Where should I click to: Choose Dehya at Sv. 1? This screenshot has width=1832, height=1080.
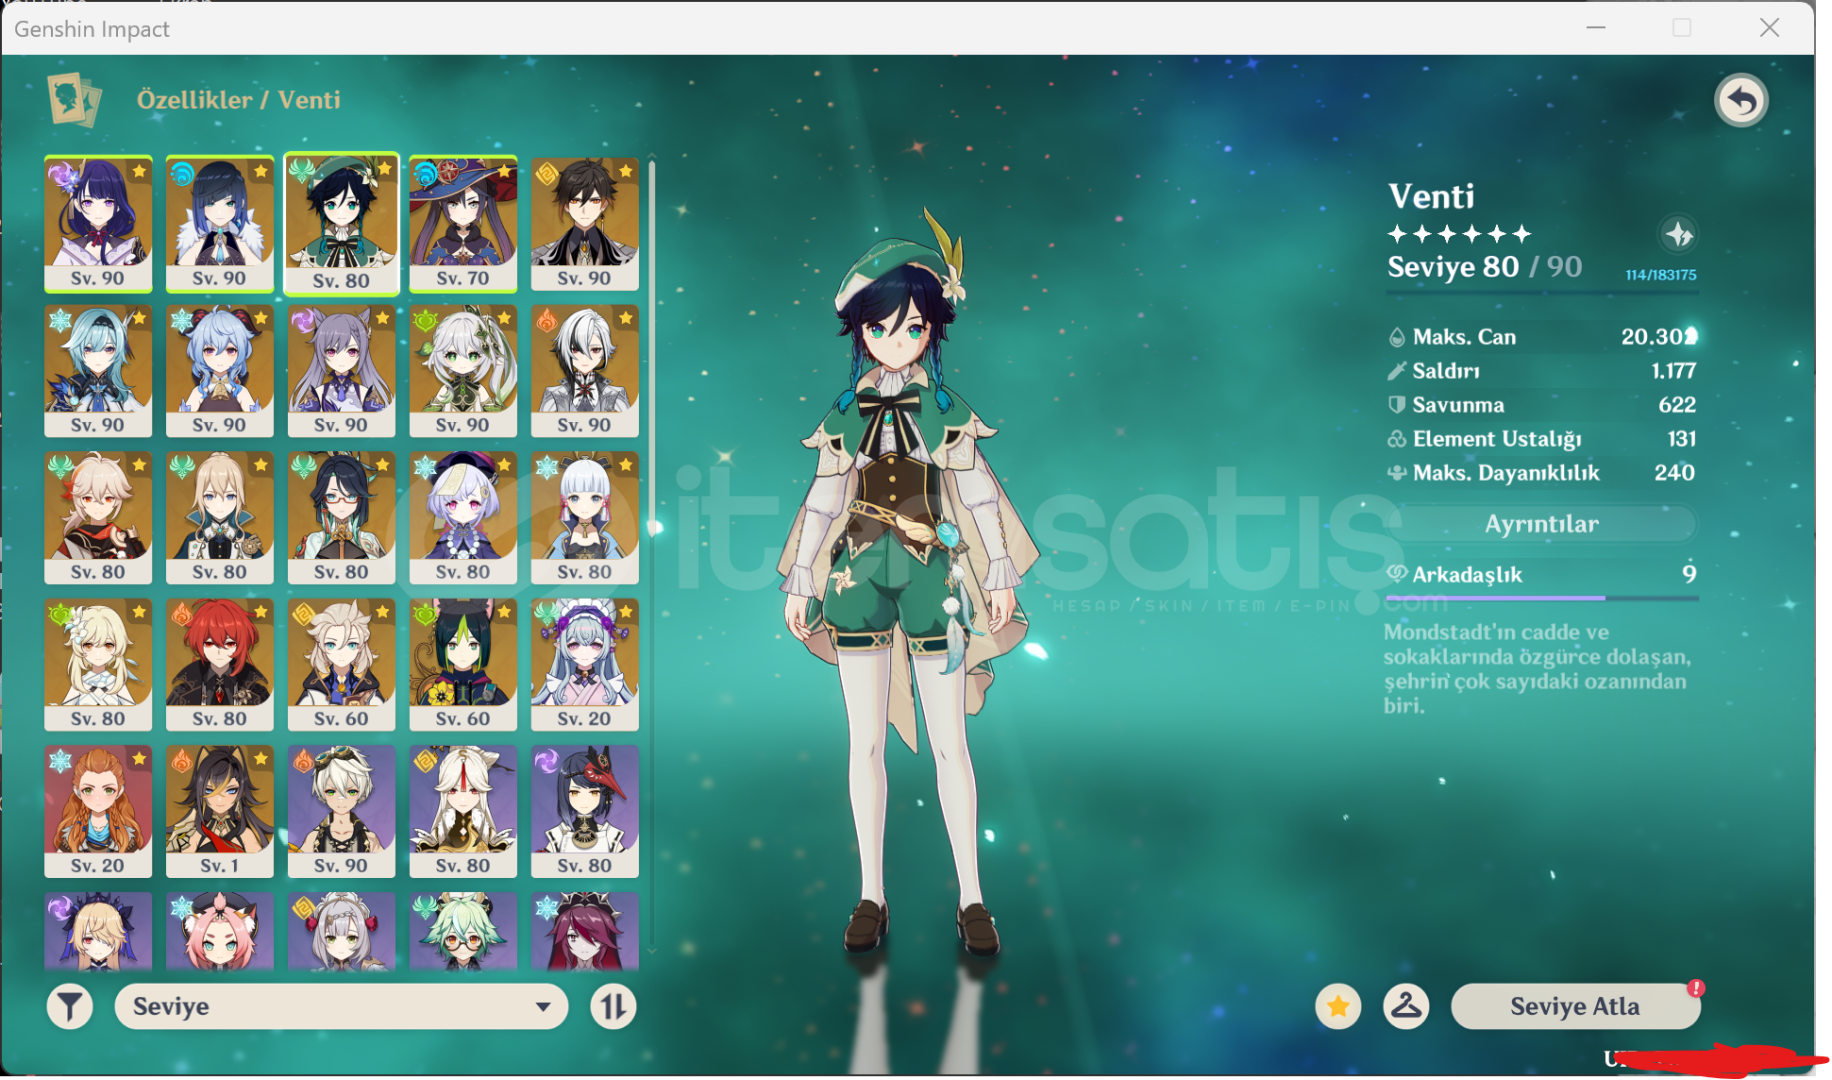click(219, 812)
